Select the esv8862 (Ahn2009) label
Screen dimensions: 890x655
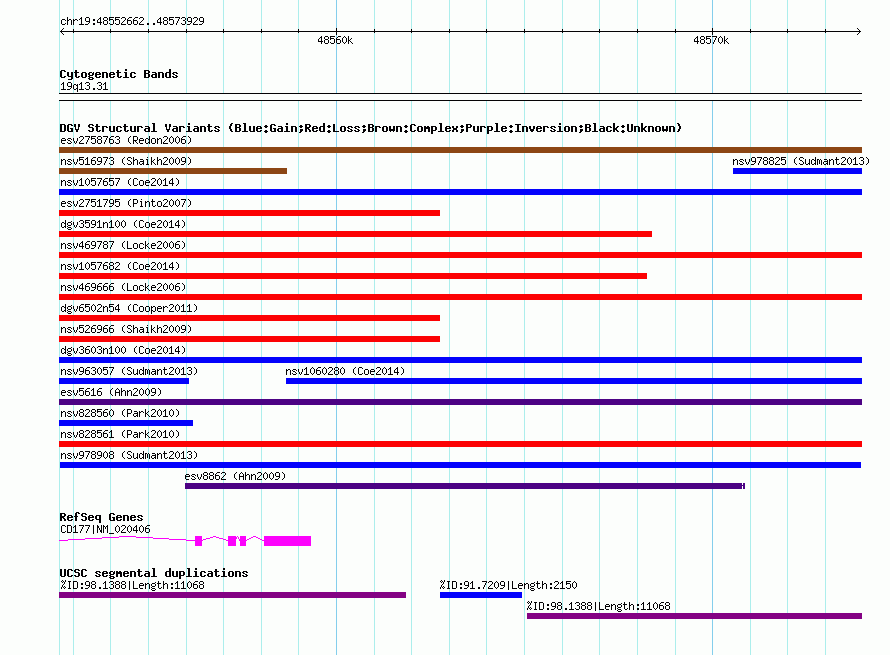[x=235, y=476]
